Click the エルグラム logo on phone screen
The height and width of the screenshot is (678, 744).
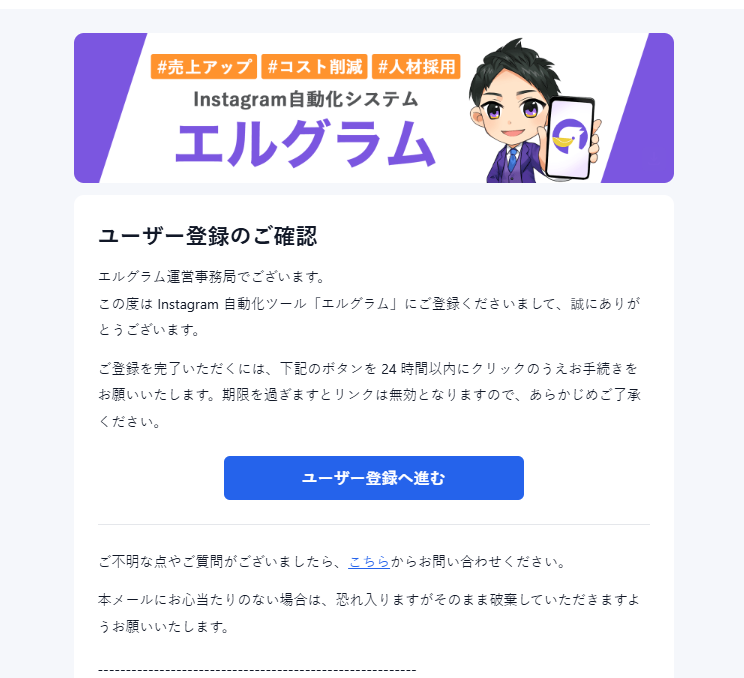569,137
